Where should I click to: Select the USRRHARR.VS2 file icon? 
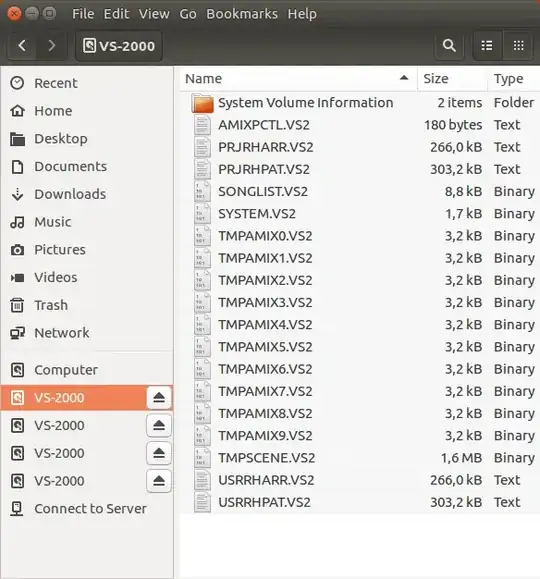[x=202, y=480]
